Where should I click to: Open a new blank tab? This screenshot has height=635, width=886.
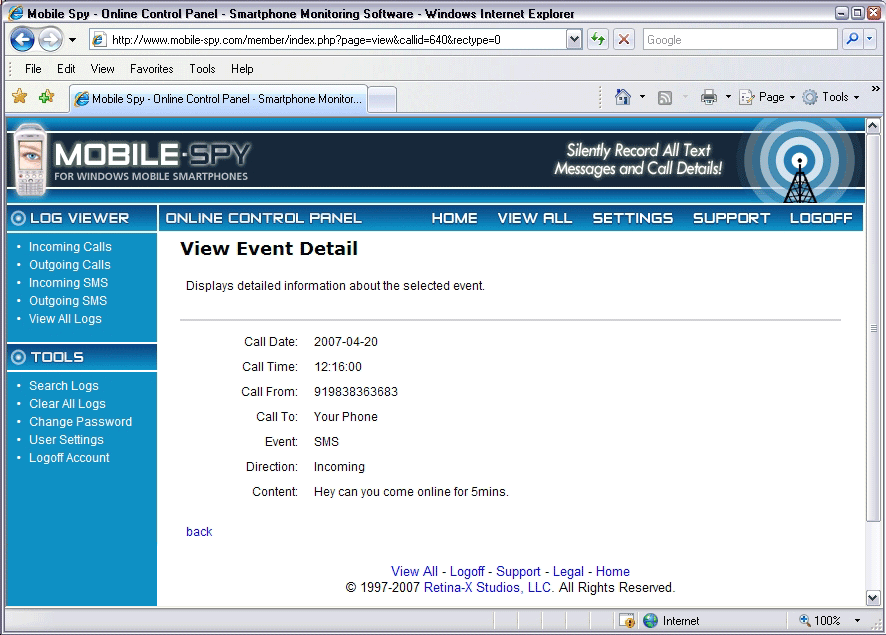383,100
